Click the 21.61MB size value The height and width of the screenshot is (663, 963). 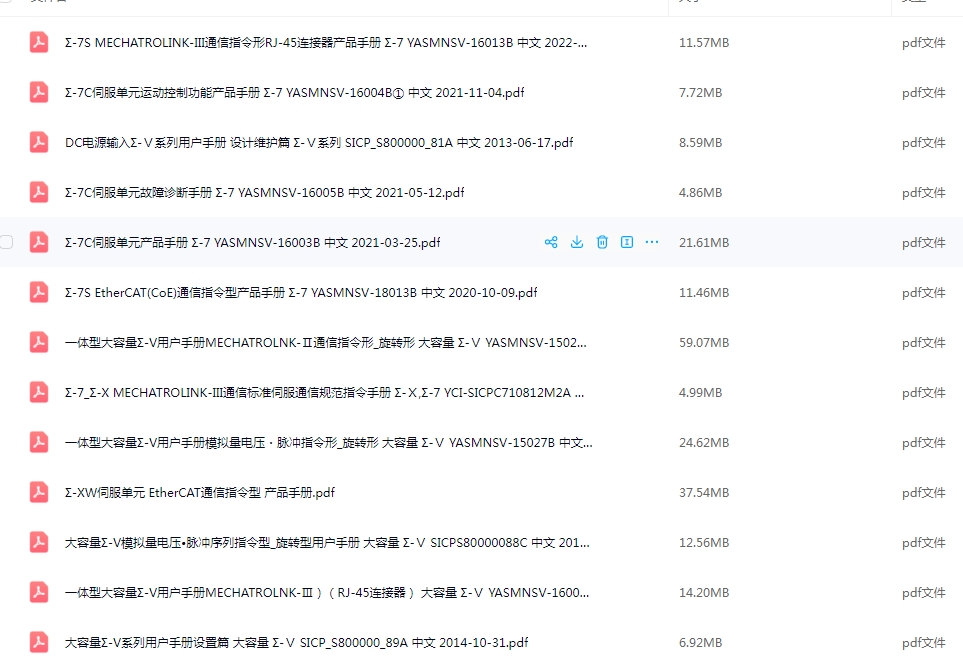click(x=704, y=242)
